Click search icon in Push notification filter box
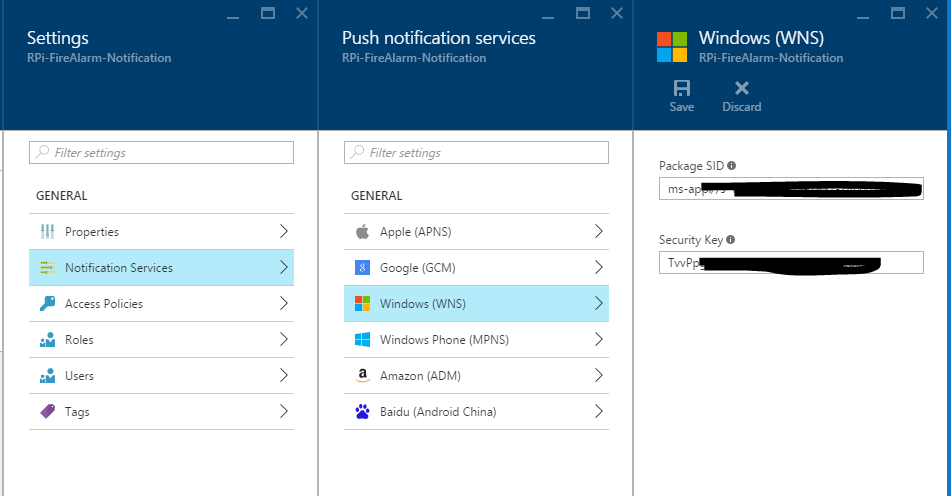951x496 pixels. click(357, 152)
